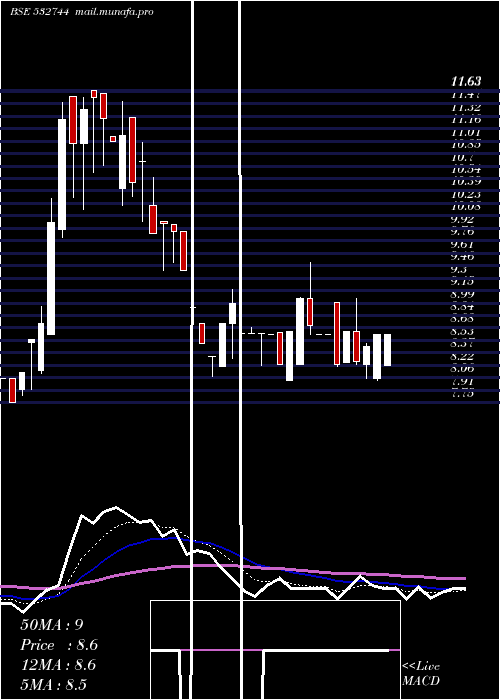Click the 11.01 price axis label
The width and height of the screenshot is (500, 700).
tap(466, 133)
